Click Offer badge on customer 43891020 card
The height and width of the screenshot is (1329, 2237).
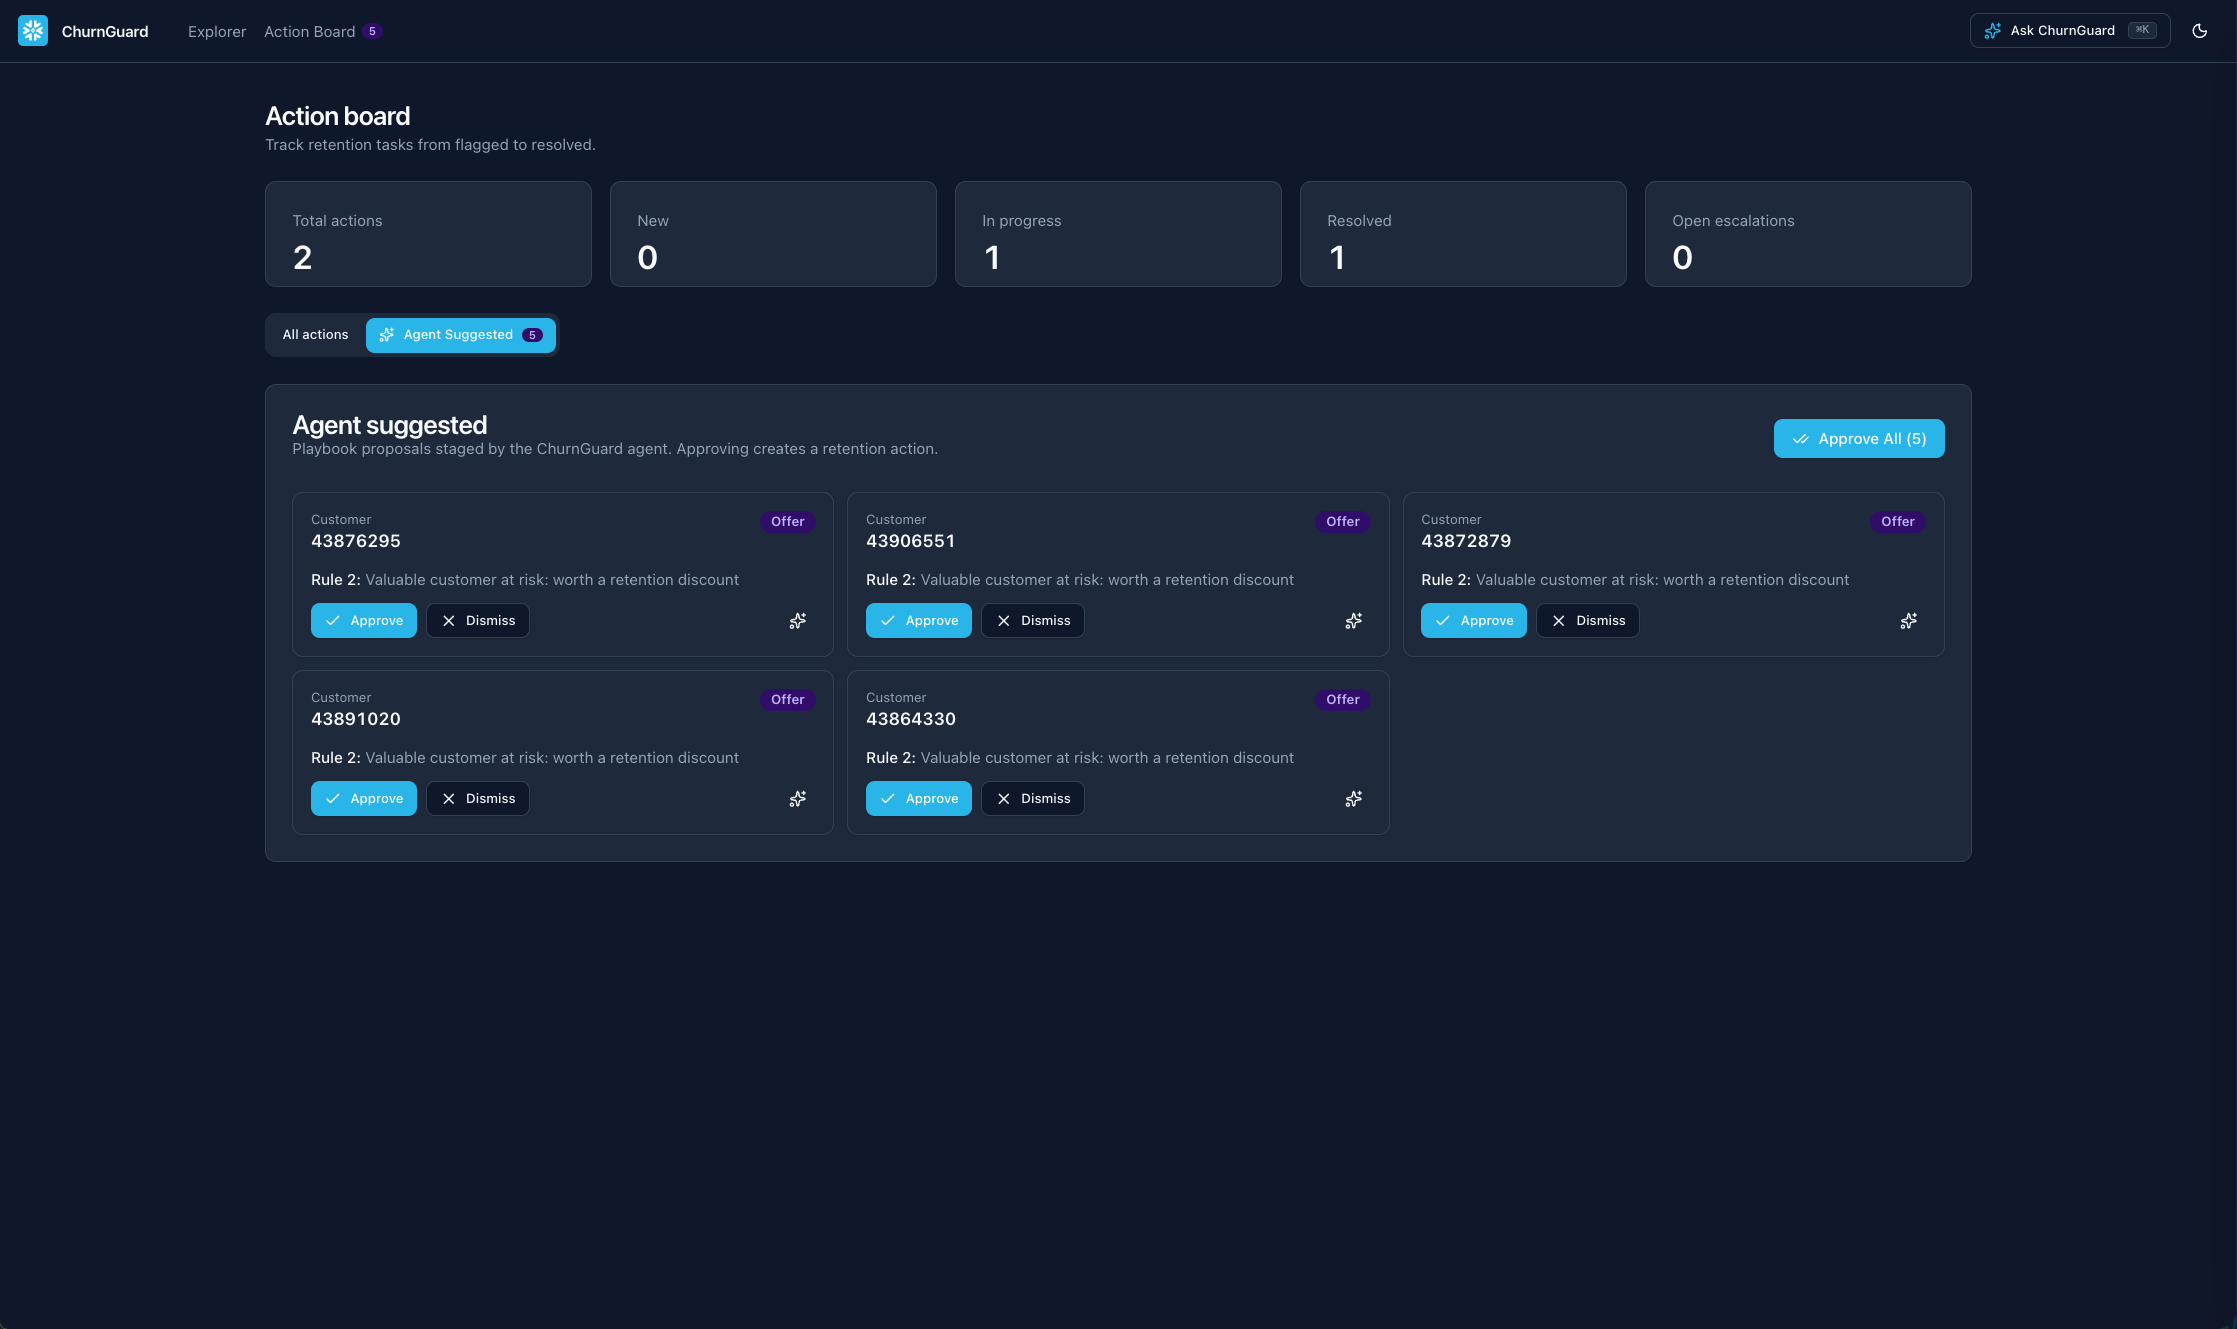coord(788,700)
